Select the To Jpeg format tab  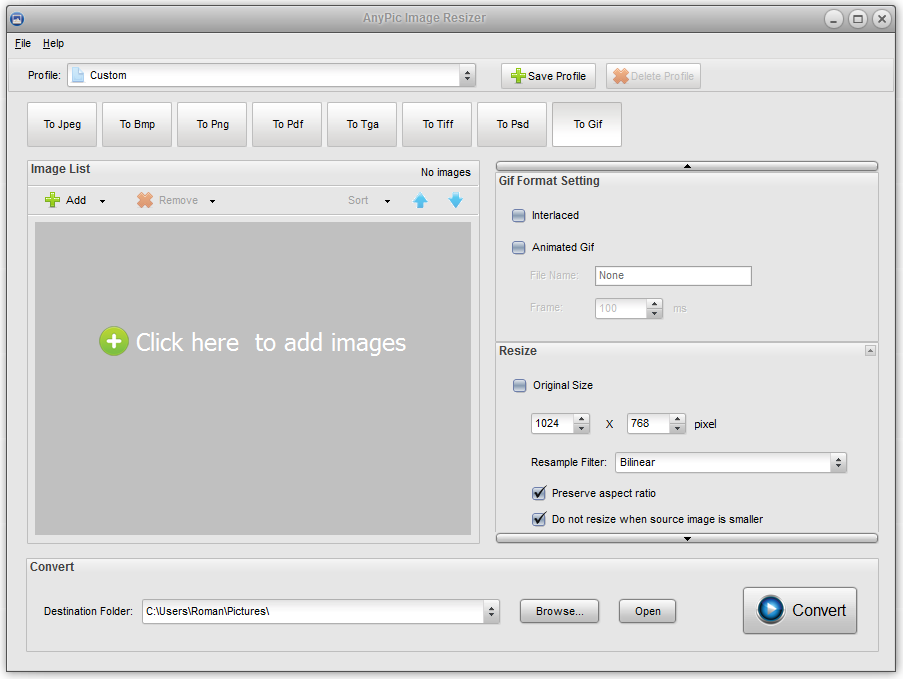coord(62,124)
